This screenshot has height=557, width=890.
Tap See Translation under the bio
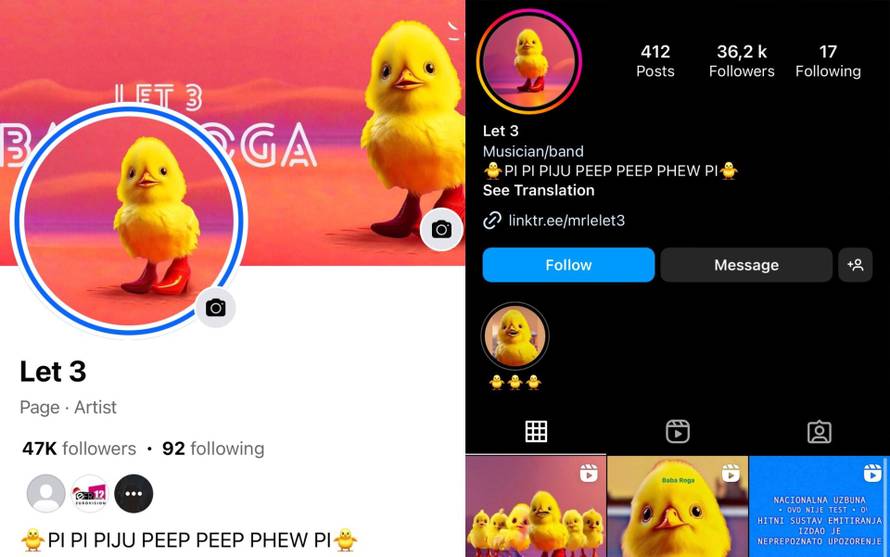click(x=539, y=190)
